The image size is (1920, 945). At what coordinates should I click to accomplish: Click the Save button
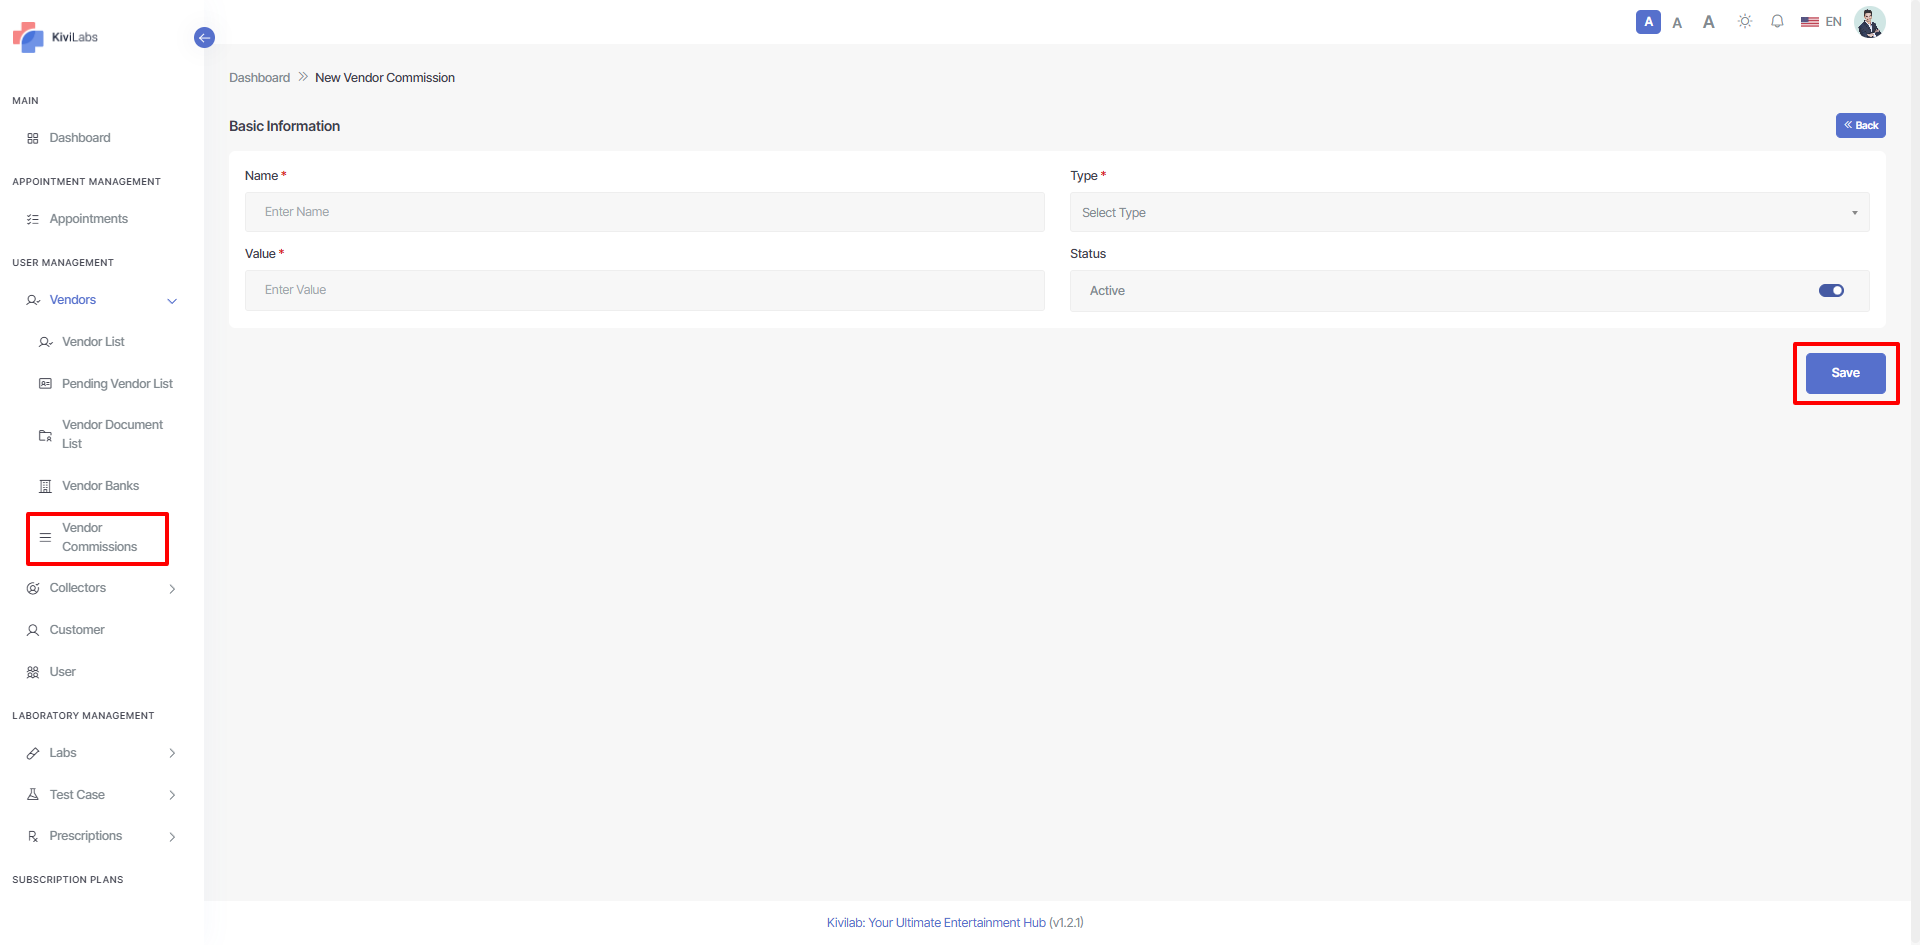pyautogui.click(x=1845, y=373)
